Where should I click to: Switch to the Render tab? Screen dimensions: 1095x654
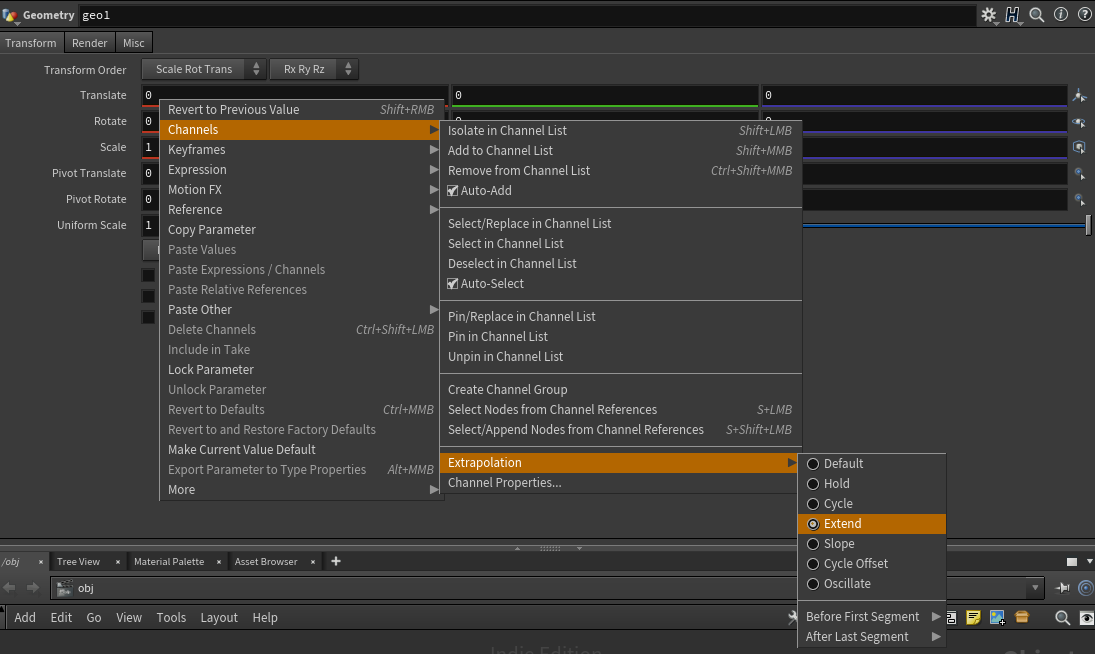89,43
